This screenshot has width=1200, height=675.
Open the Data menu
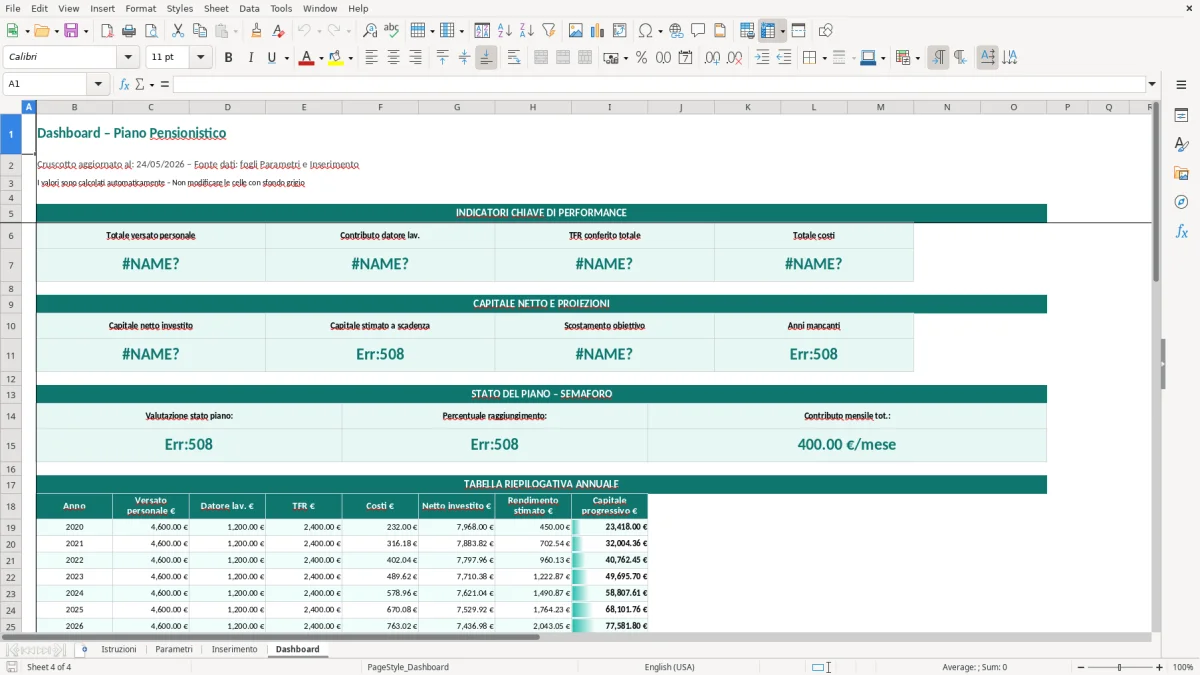click(x=249, y=8)
